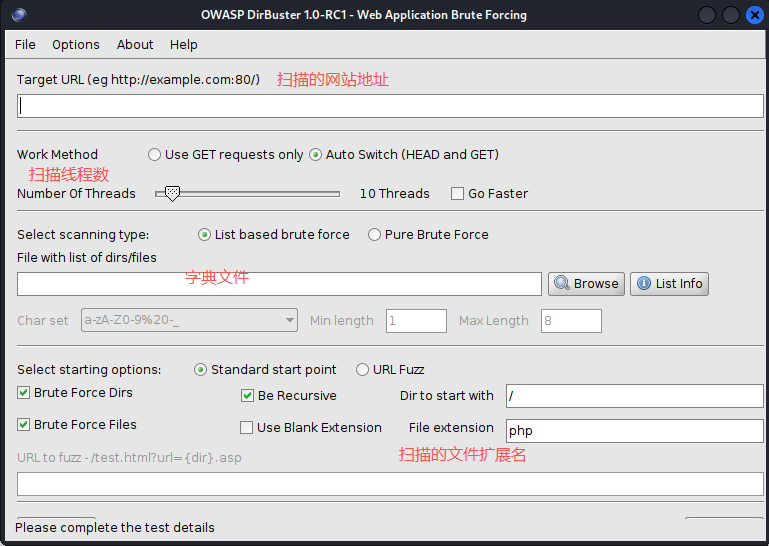Click the DirBuster app icon in title bar

(19, 15)
